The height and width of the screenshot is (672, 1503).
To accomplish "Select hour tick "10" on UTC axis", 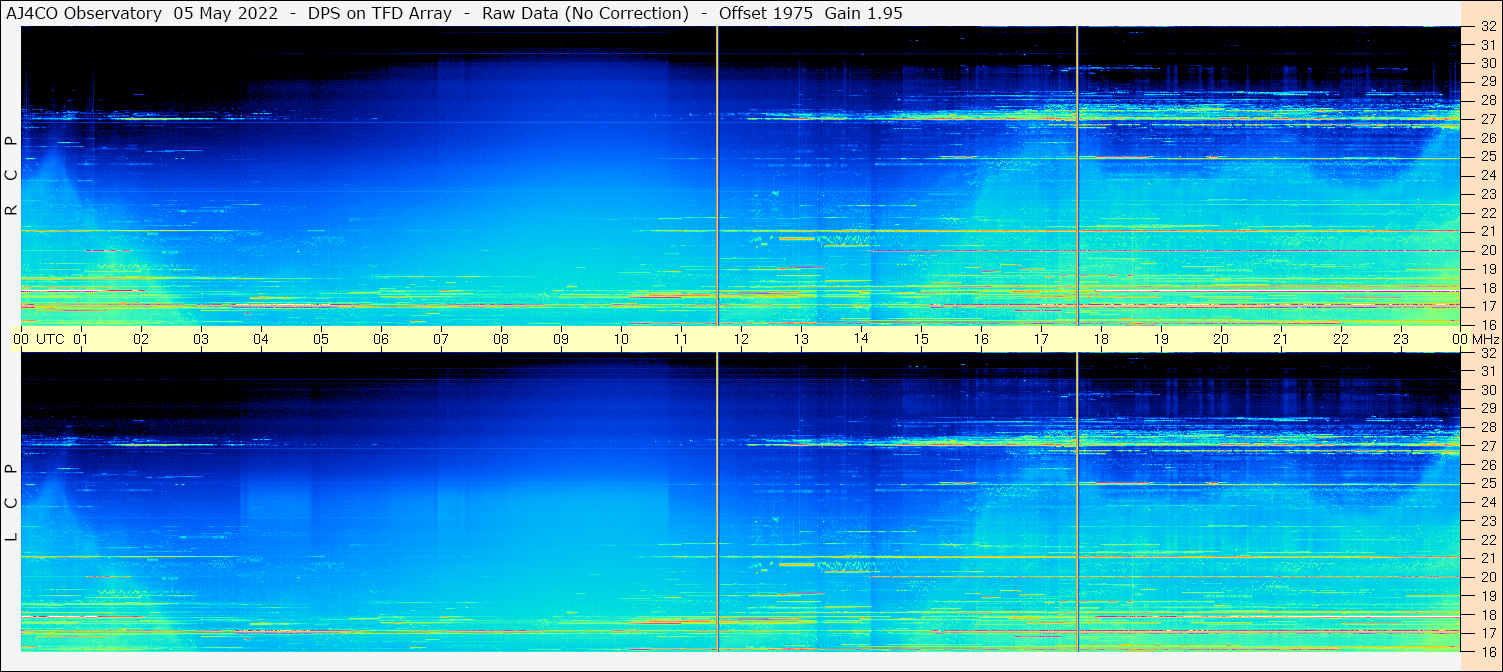I will coord(621,339).
